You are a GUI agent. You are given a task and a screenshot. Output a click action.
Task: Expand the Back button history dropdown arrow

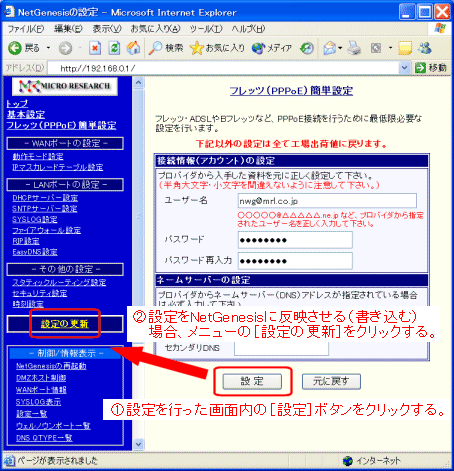click(48, 48)
